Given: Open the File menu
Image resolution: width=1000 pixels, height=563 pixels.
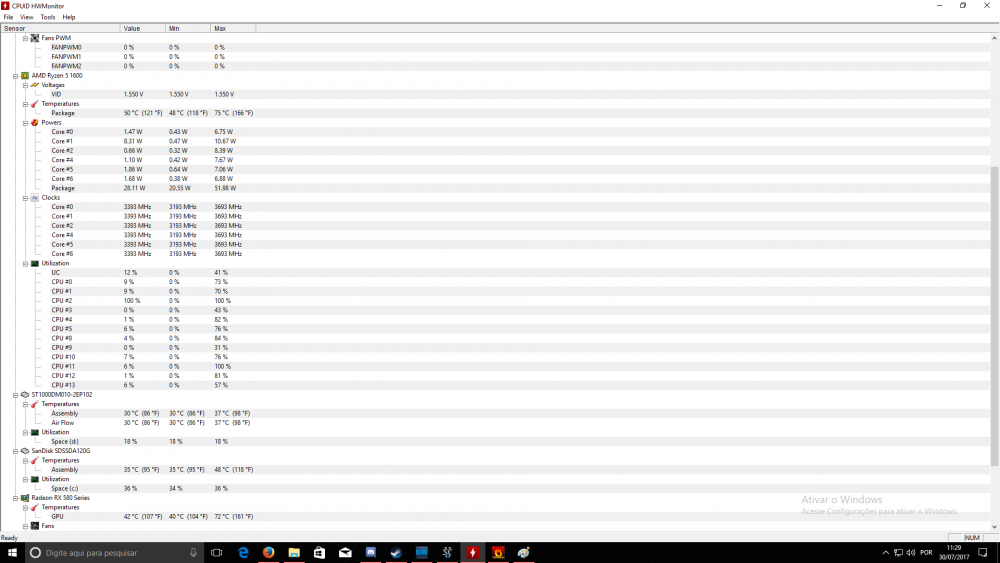Looking at the screenshot, I should (8, 17).
